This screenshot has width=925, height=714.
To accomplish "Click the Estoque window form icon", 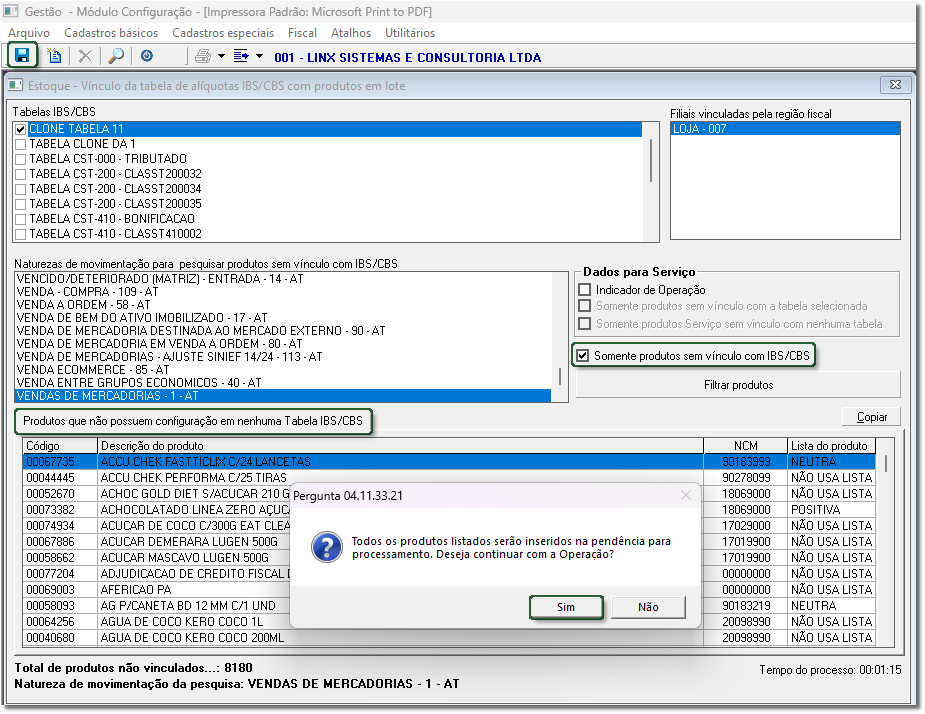I will pyautogui.click(x=15, y=86).
